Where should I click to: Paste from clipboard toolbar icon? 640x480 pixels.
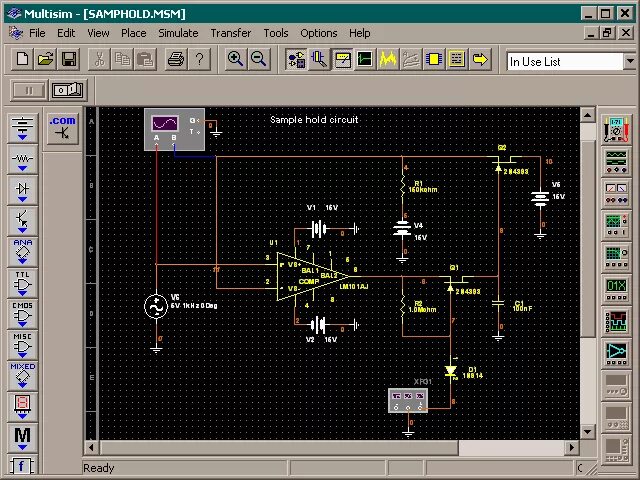(145, 60)
